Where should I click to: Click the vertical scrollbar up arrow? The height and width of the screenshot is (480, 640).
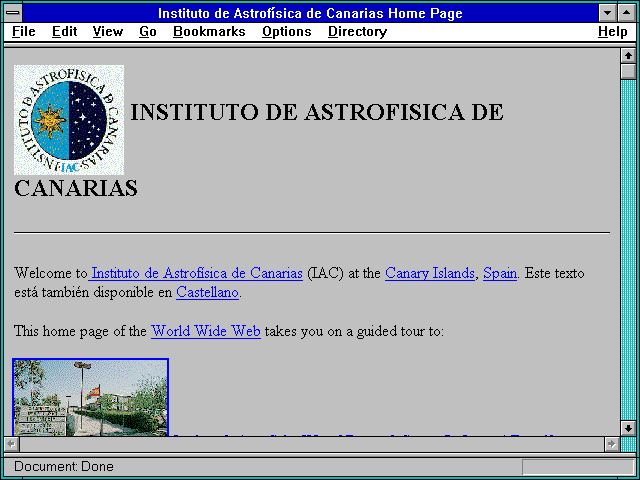[x=628, y=56]
